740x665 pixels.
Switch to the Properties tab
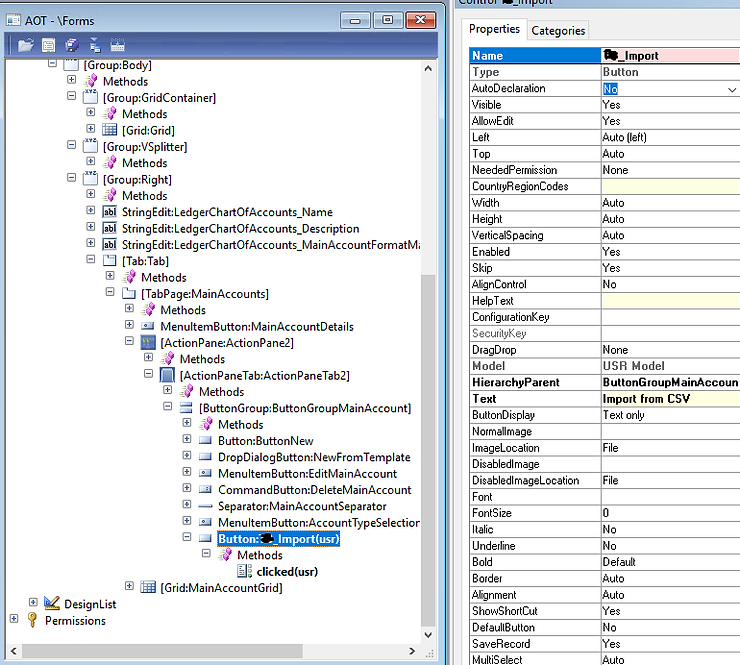[494, 29]
